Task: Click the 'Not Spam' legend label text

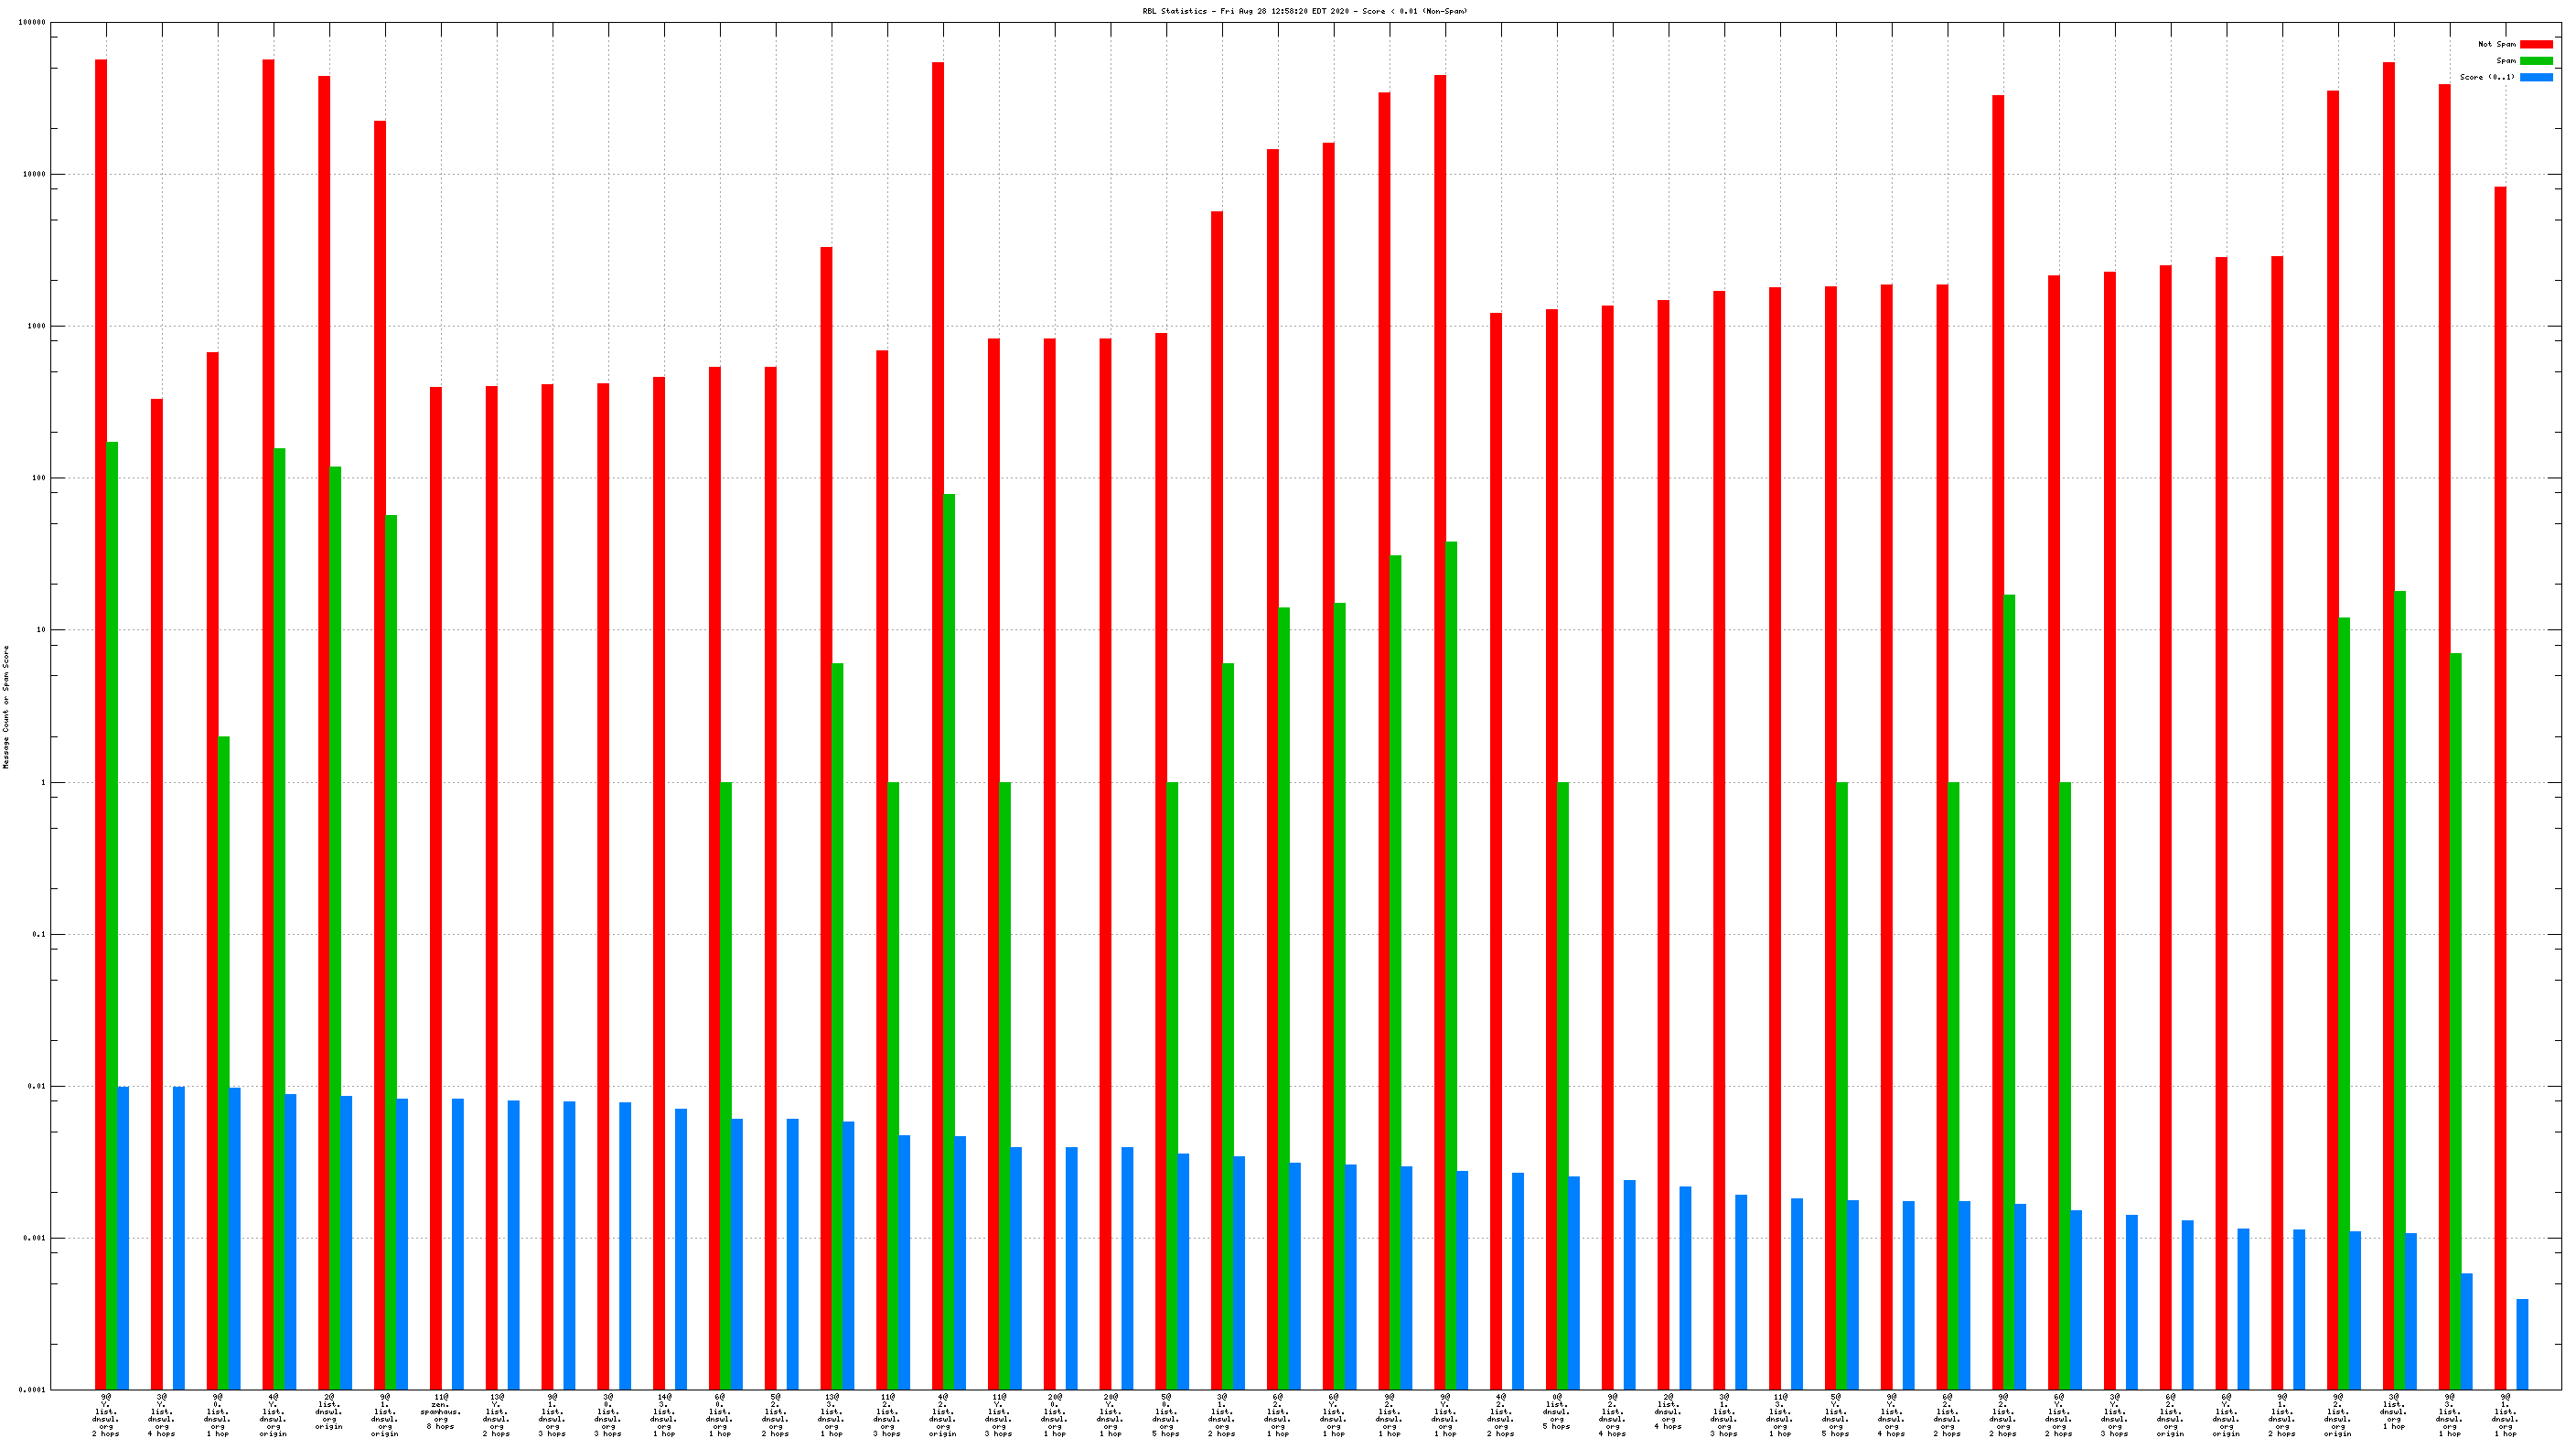Action: click(2496, 44)
